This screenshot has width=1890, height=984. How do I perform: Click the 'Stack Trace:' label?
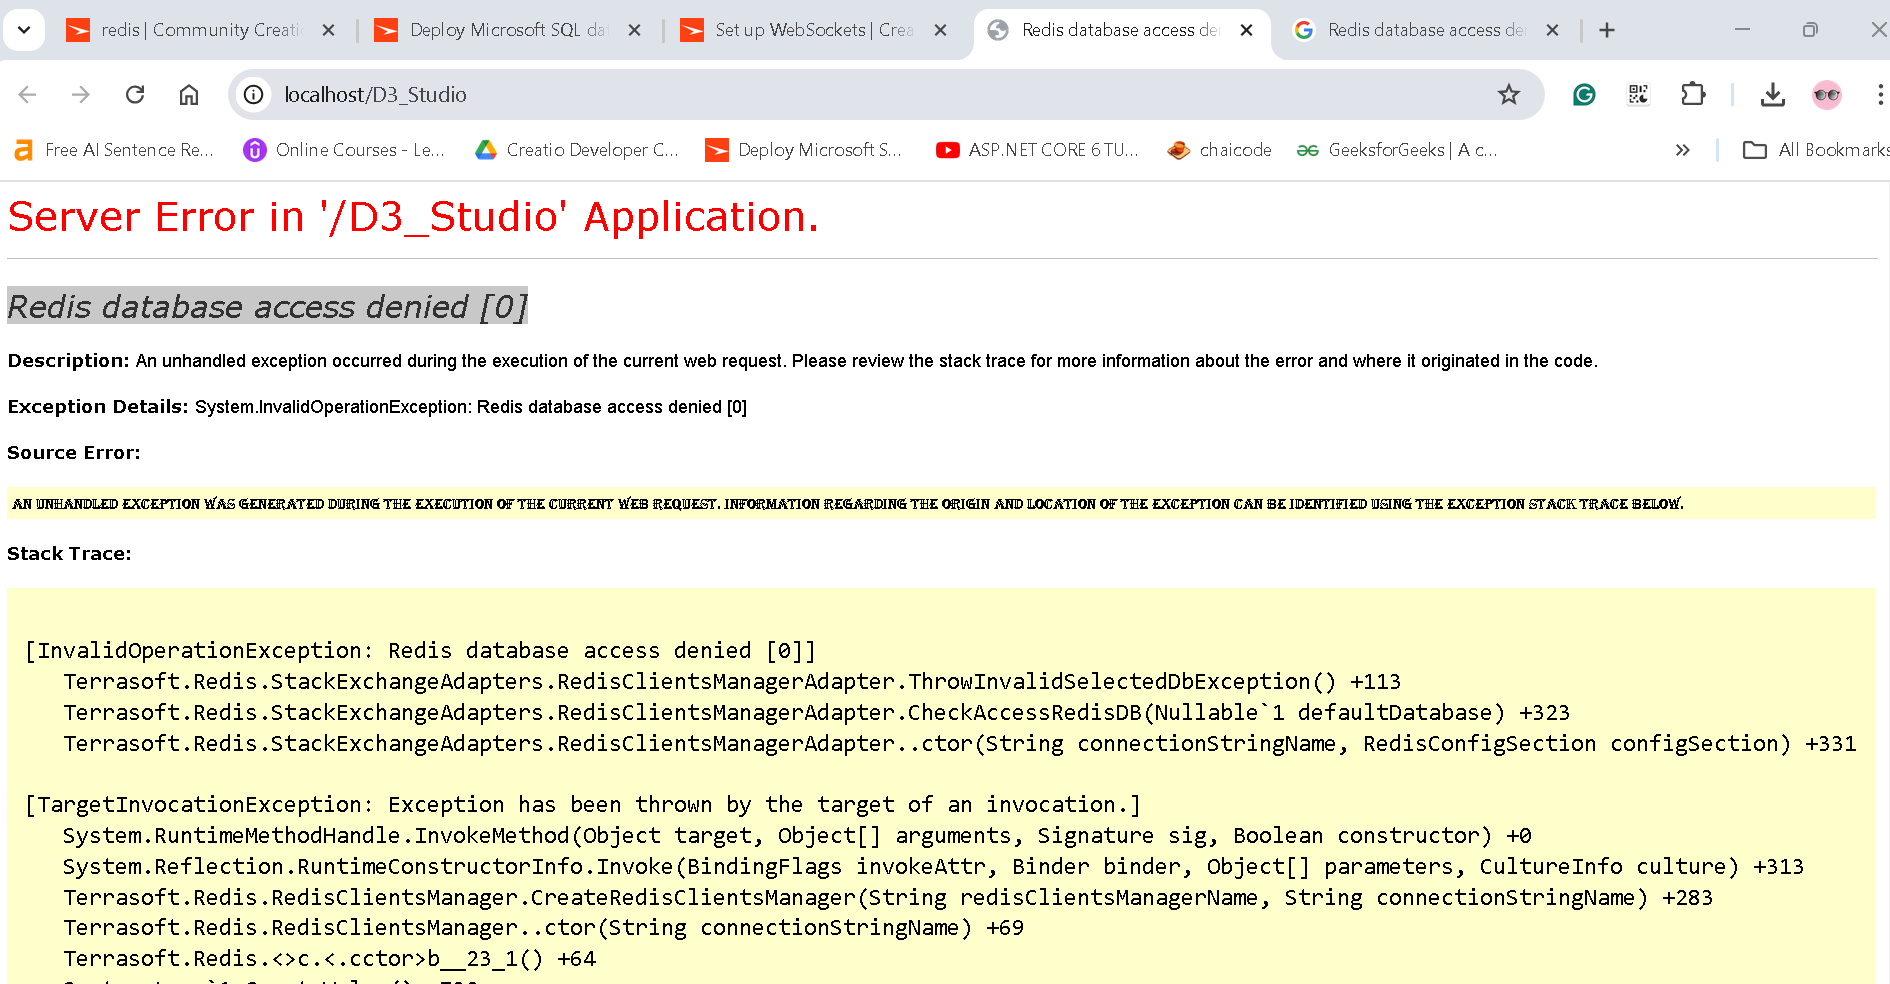pyautogui.click(x=69, y=554)
